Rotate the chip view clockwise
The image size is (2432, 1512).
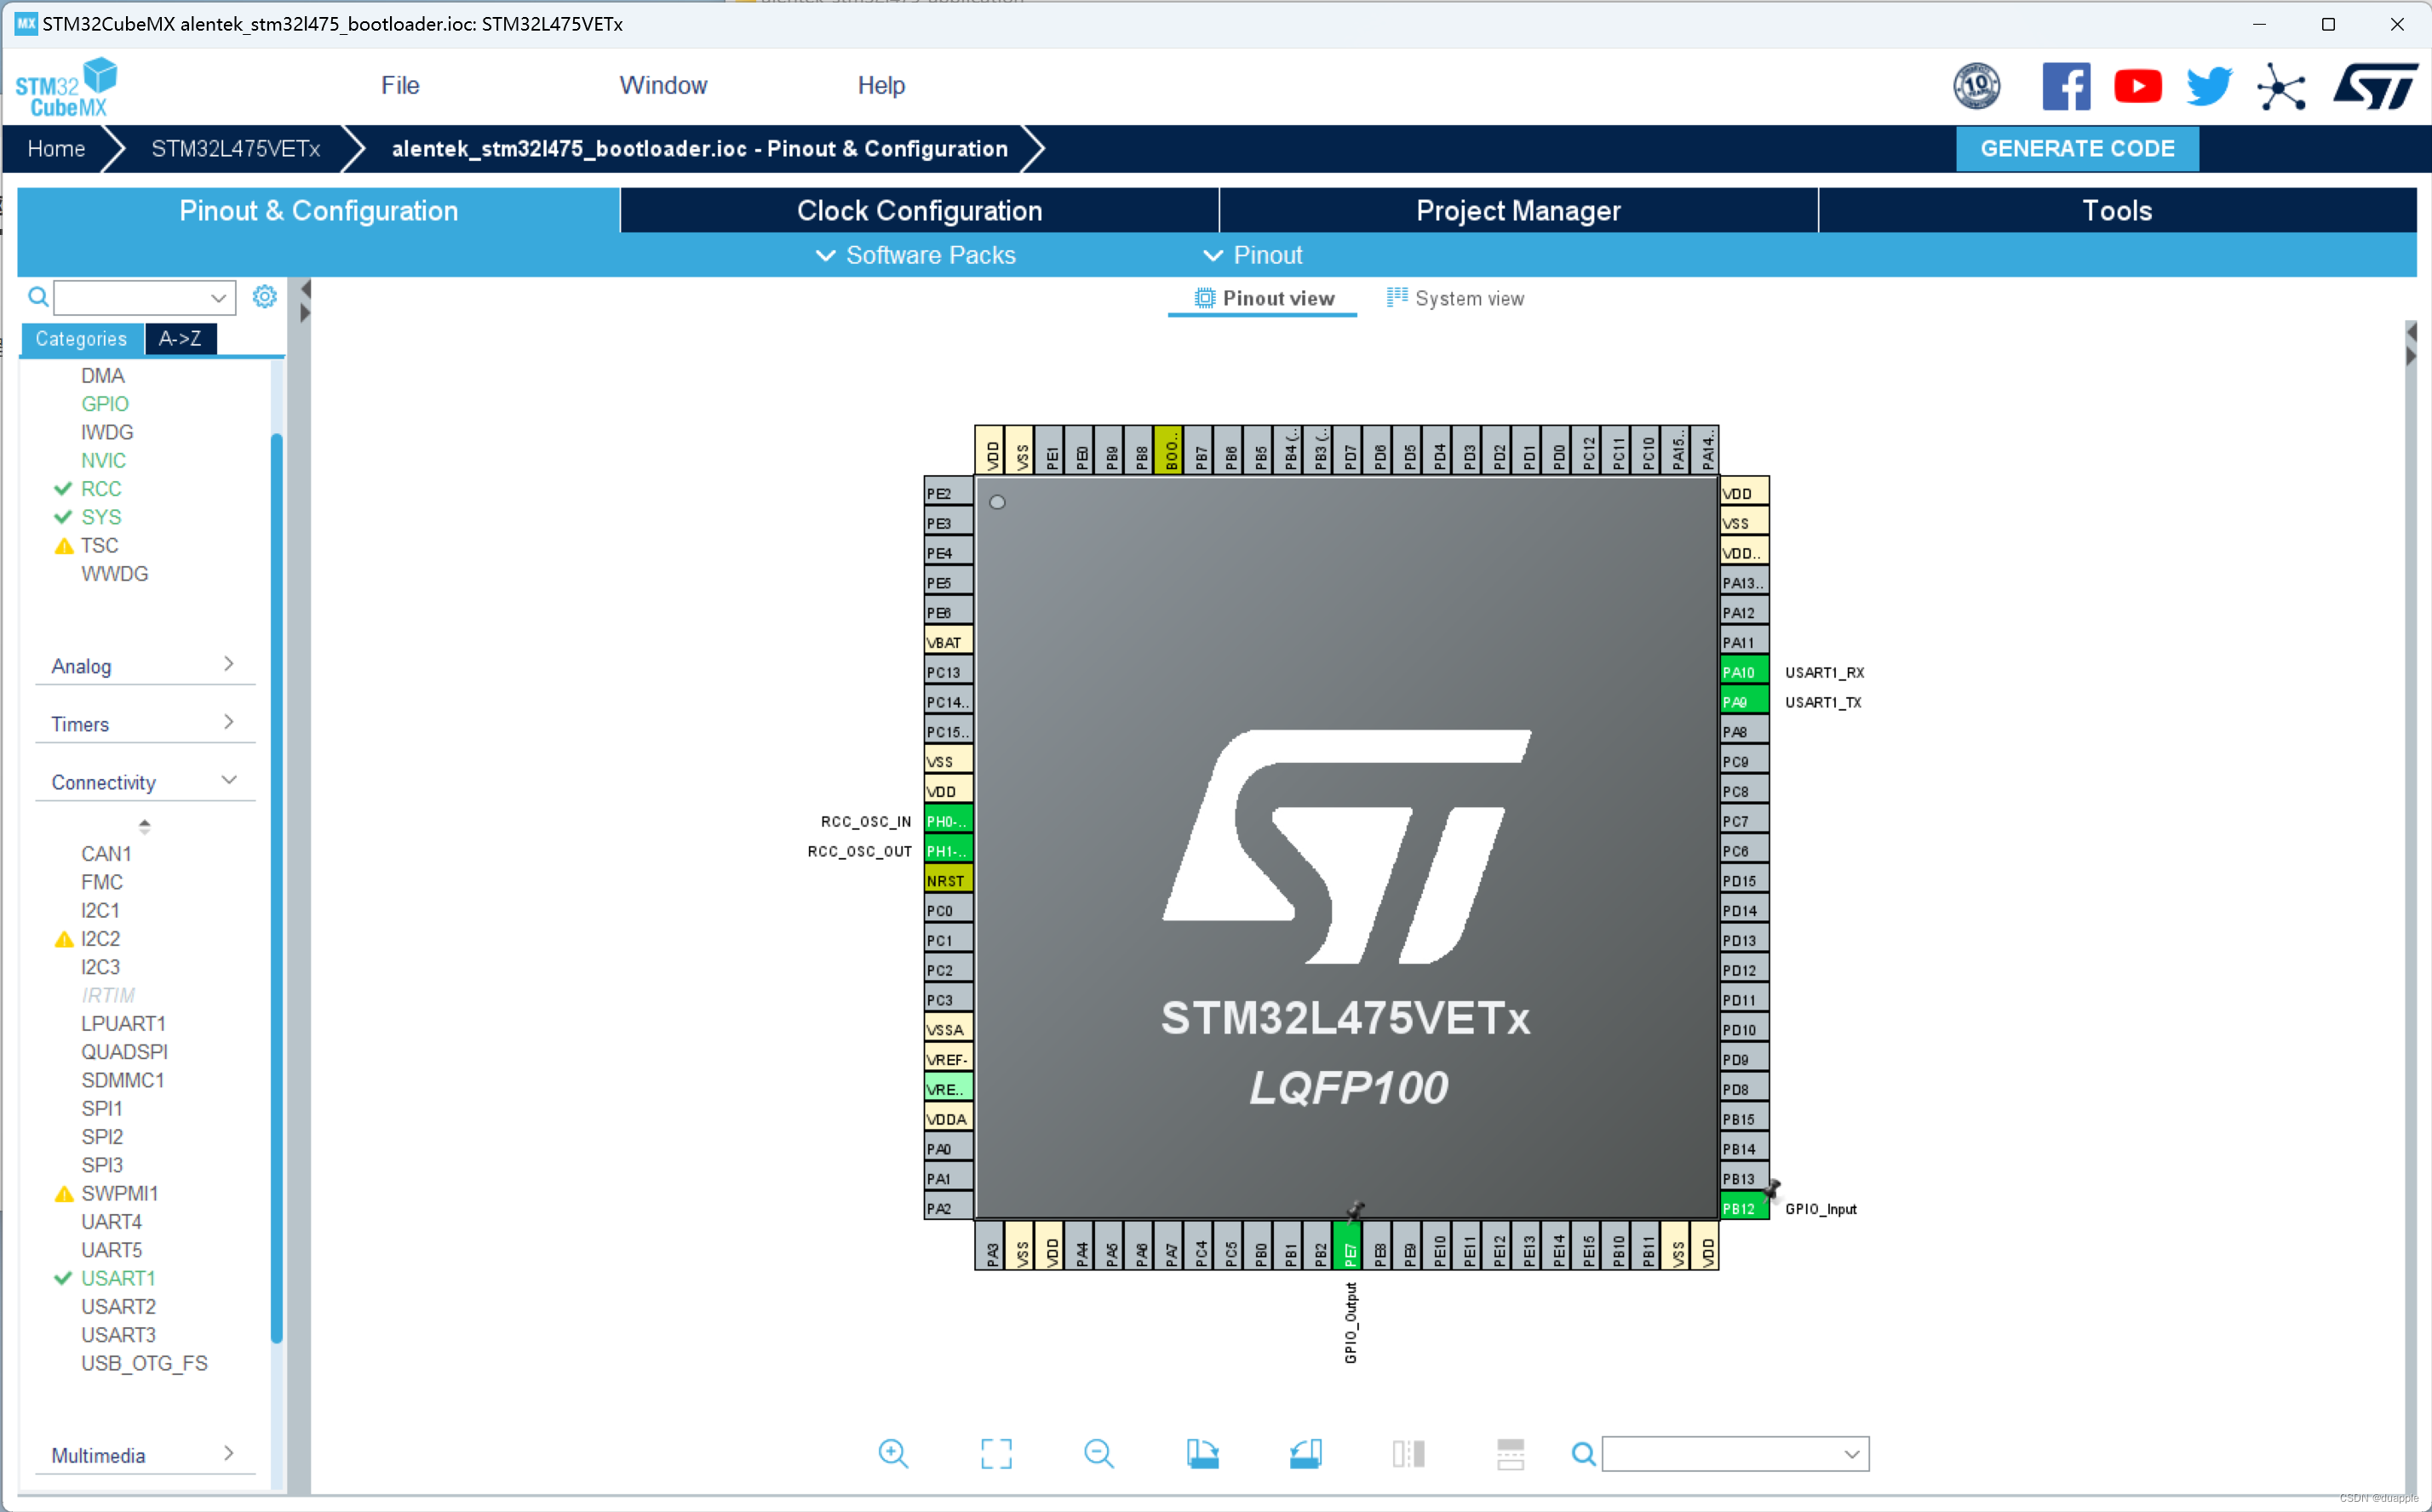(x=1202, y=1453)
